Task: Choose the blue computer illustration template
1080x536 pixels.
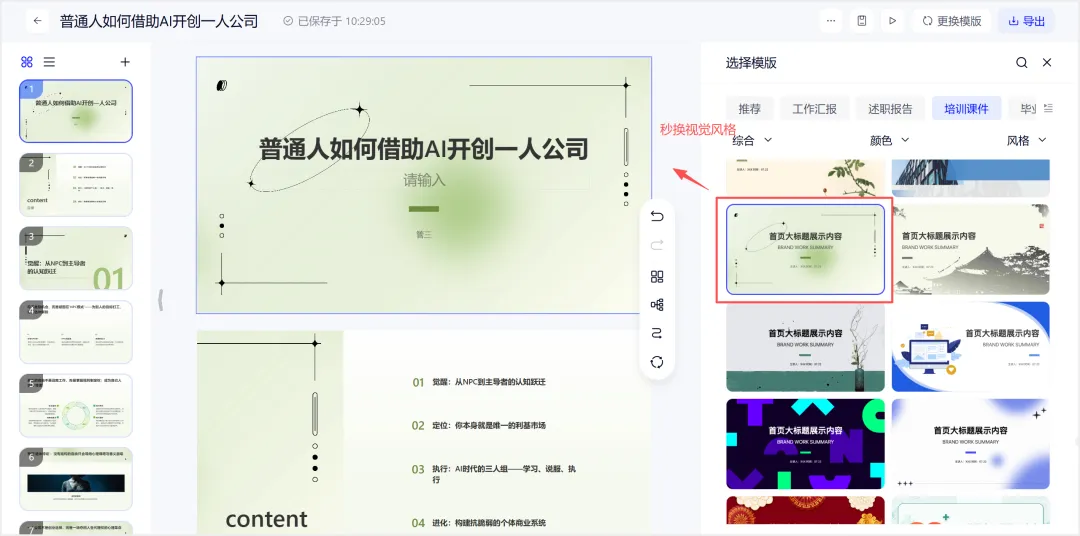Action: (x=970, y=347)
